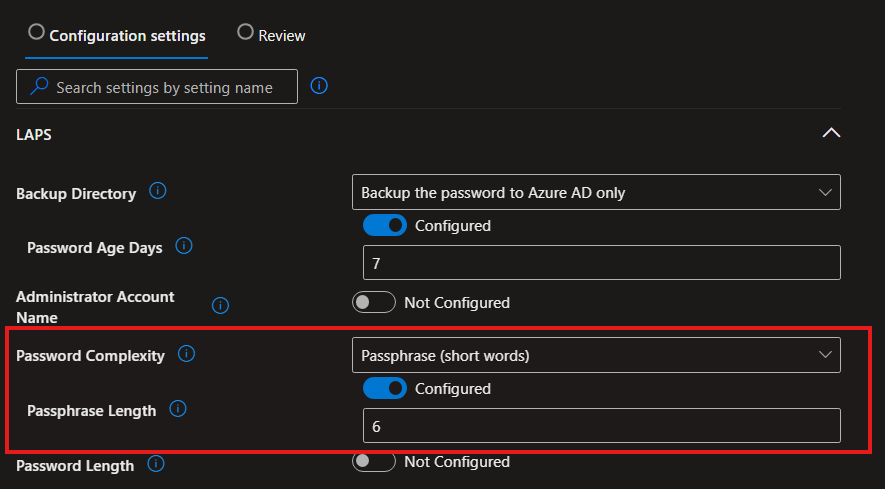Open the Backup Directory dropdown
Image resolution: width=885 pixels, height=489 pixels.
[x=596, y=192]
